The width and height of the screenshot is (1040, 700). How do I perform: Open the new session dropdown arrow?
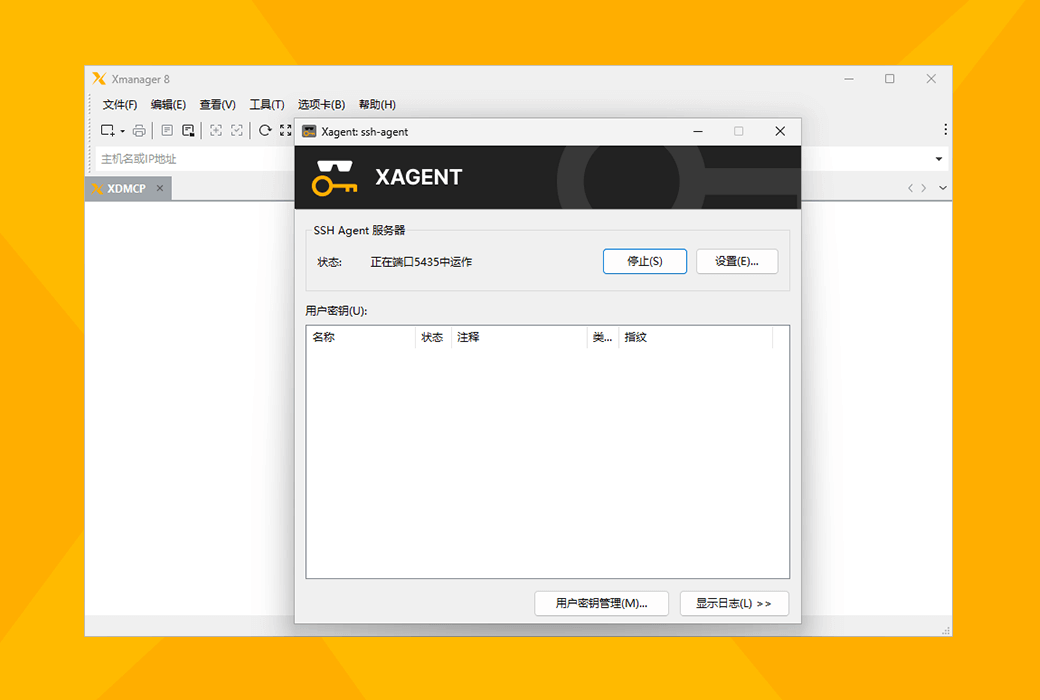point(123,131)
